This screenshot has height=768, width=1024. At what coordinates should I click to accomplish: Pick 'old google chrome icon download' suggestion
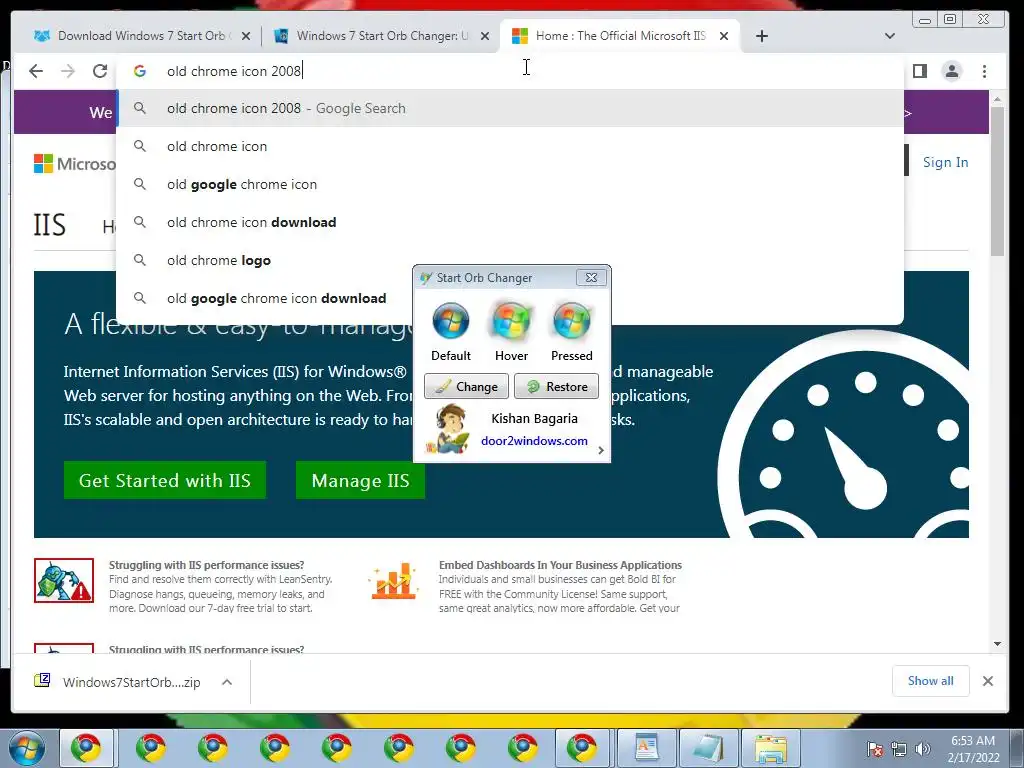[510, 298]
